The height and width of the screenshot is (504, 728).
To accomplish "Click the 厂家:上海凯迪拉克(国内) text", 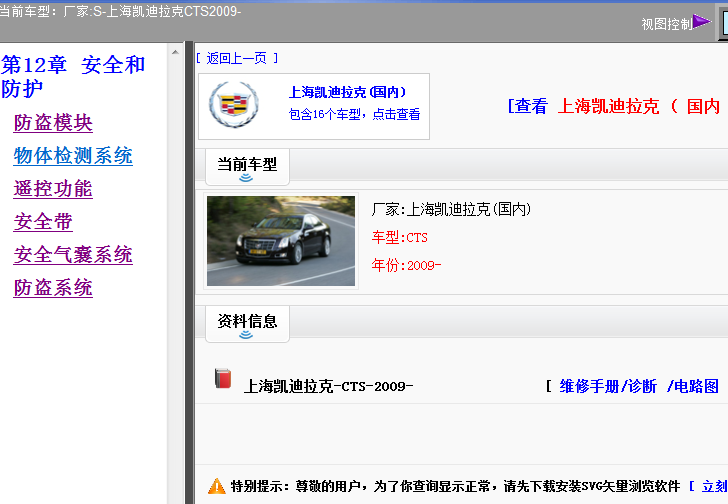I will (451, 209).
